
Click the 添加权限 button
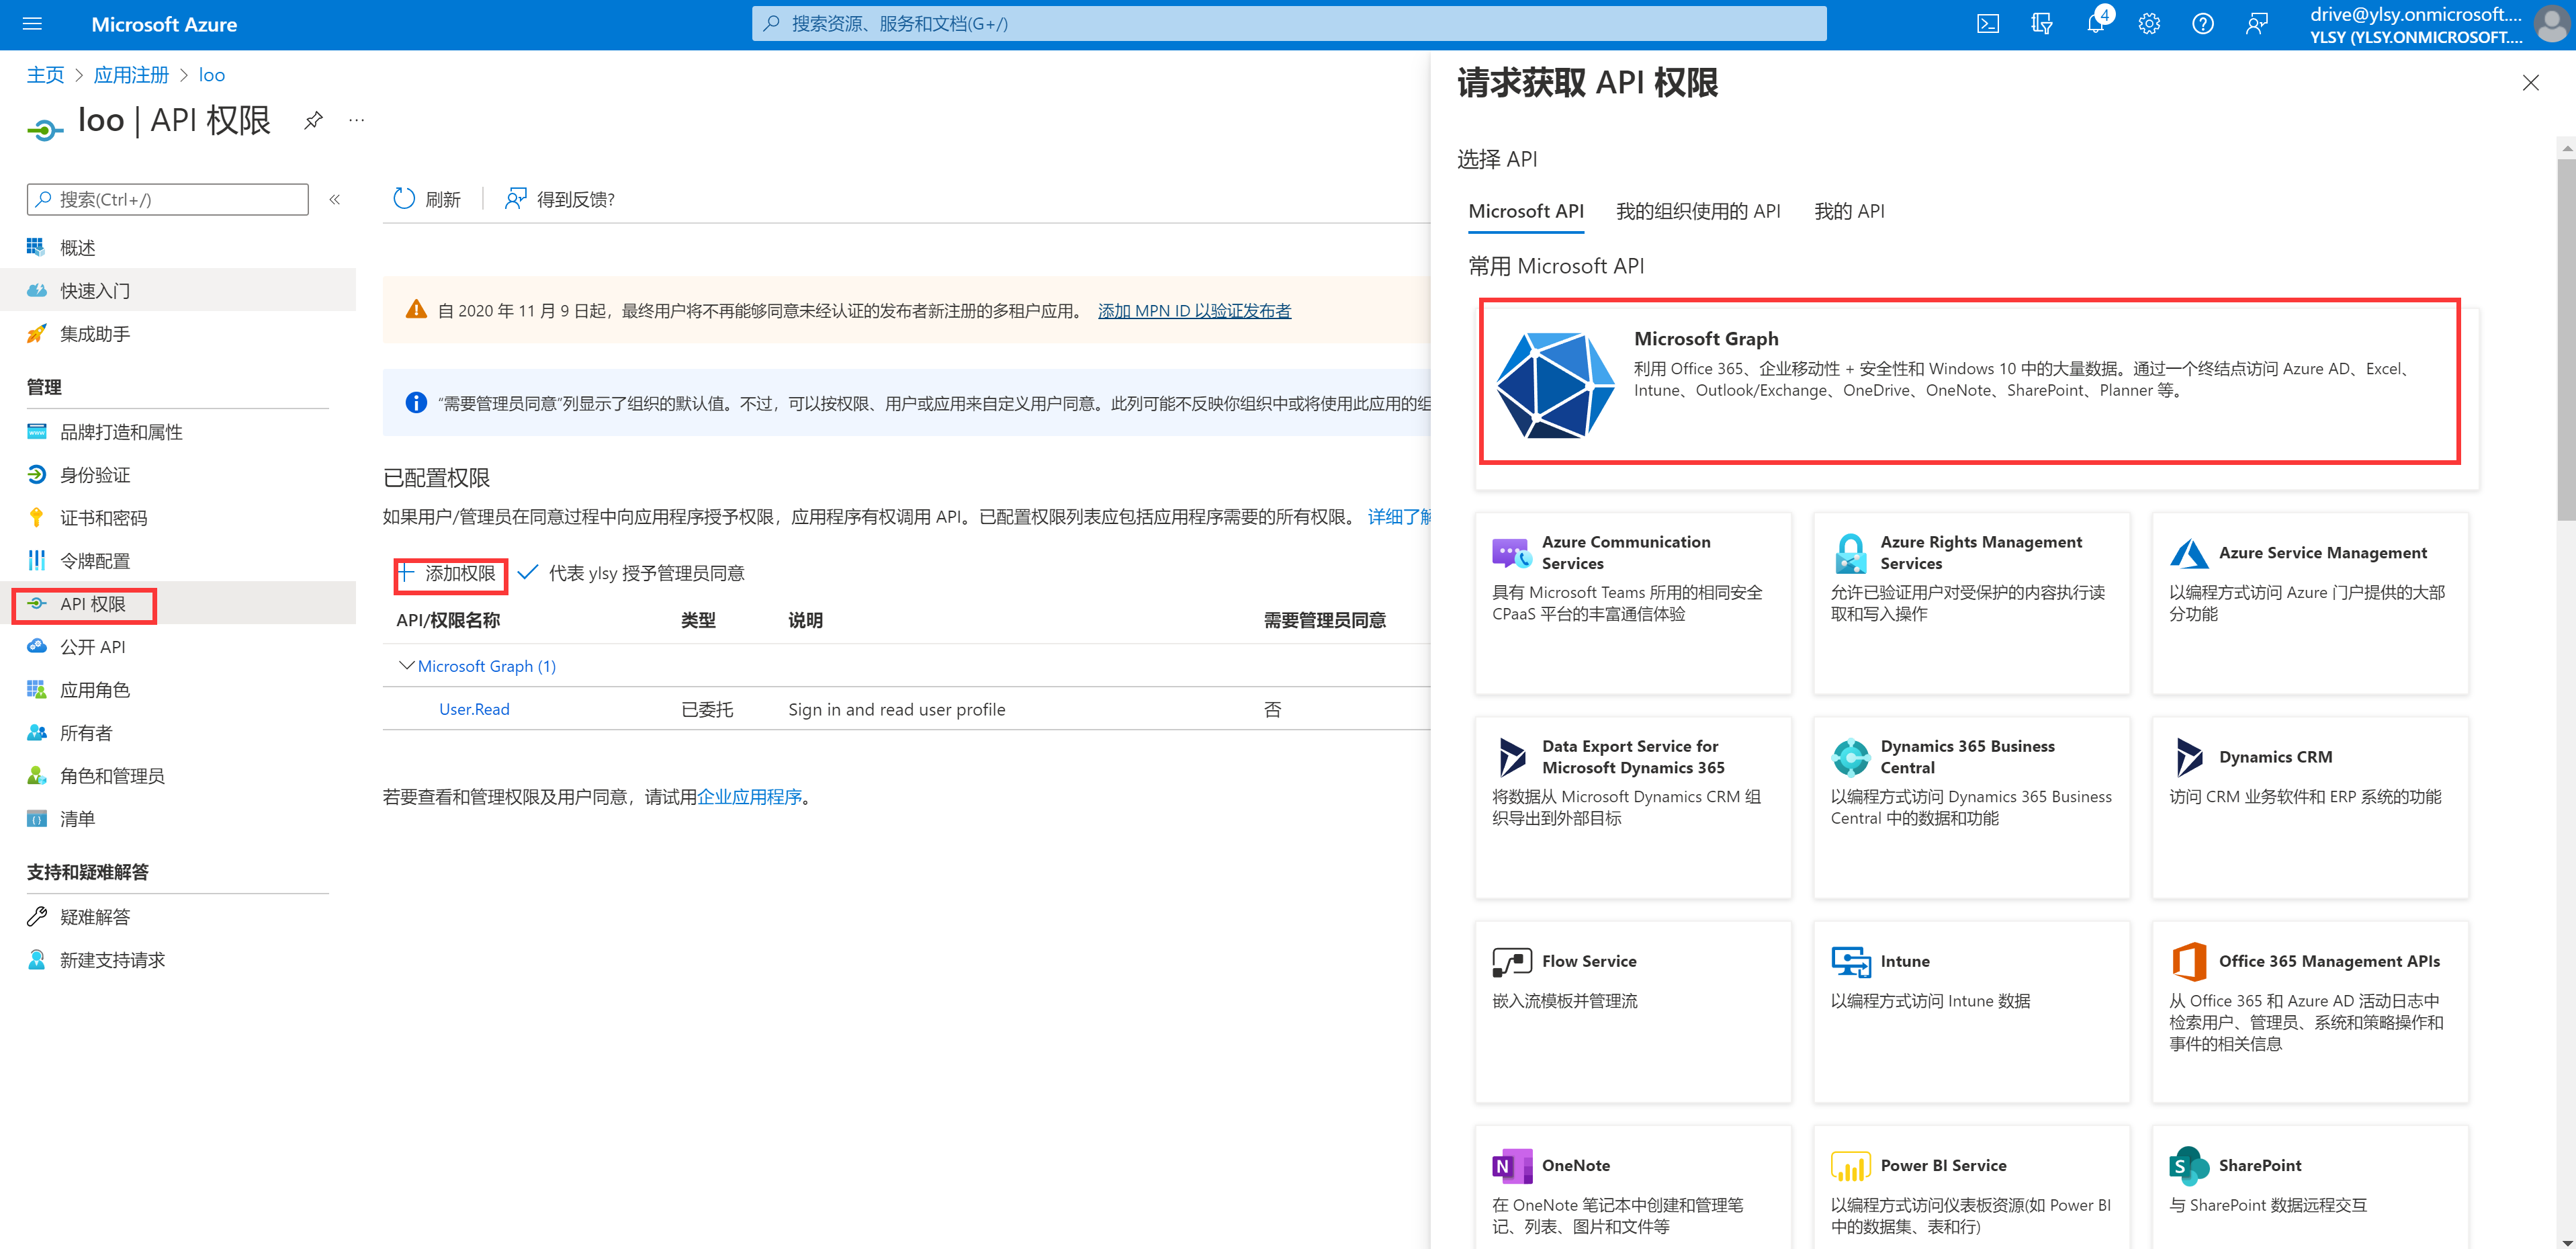[x=449, y=573]
